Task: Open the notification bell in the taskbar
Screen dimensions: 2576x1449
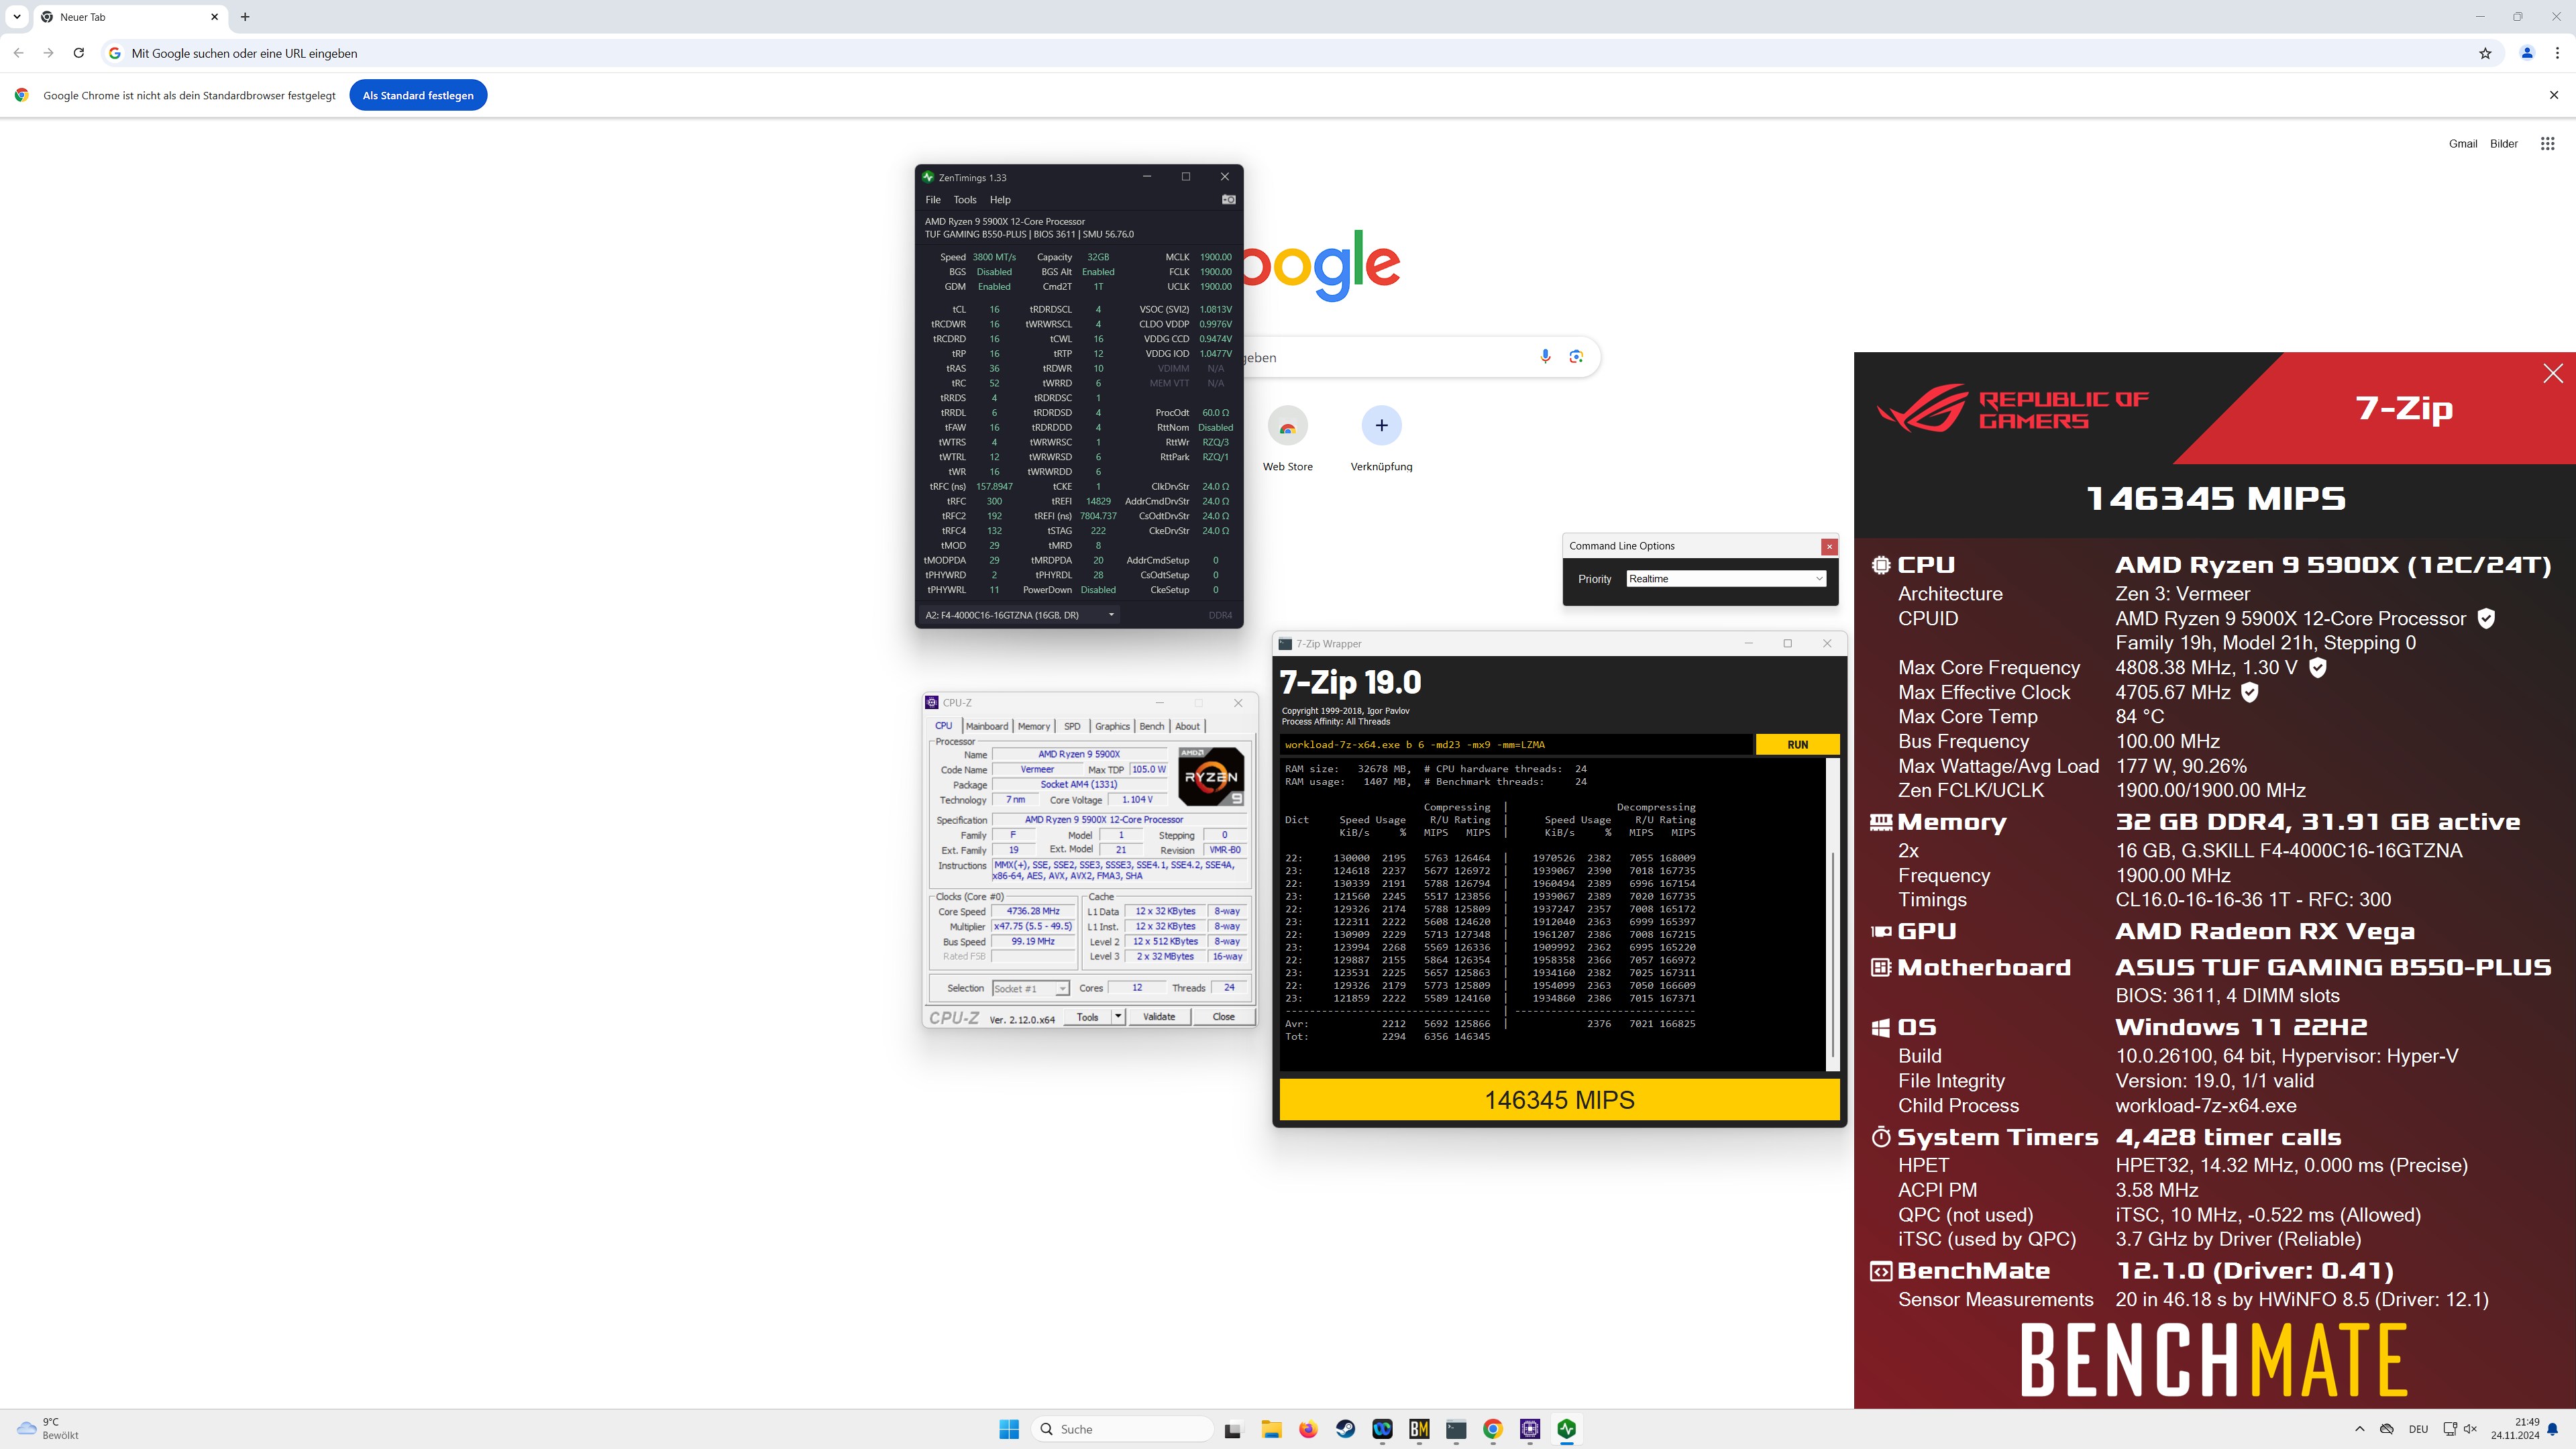Action: 2553,1429
